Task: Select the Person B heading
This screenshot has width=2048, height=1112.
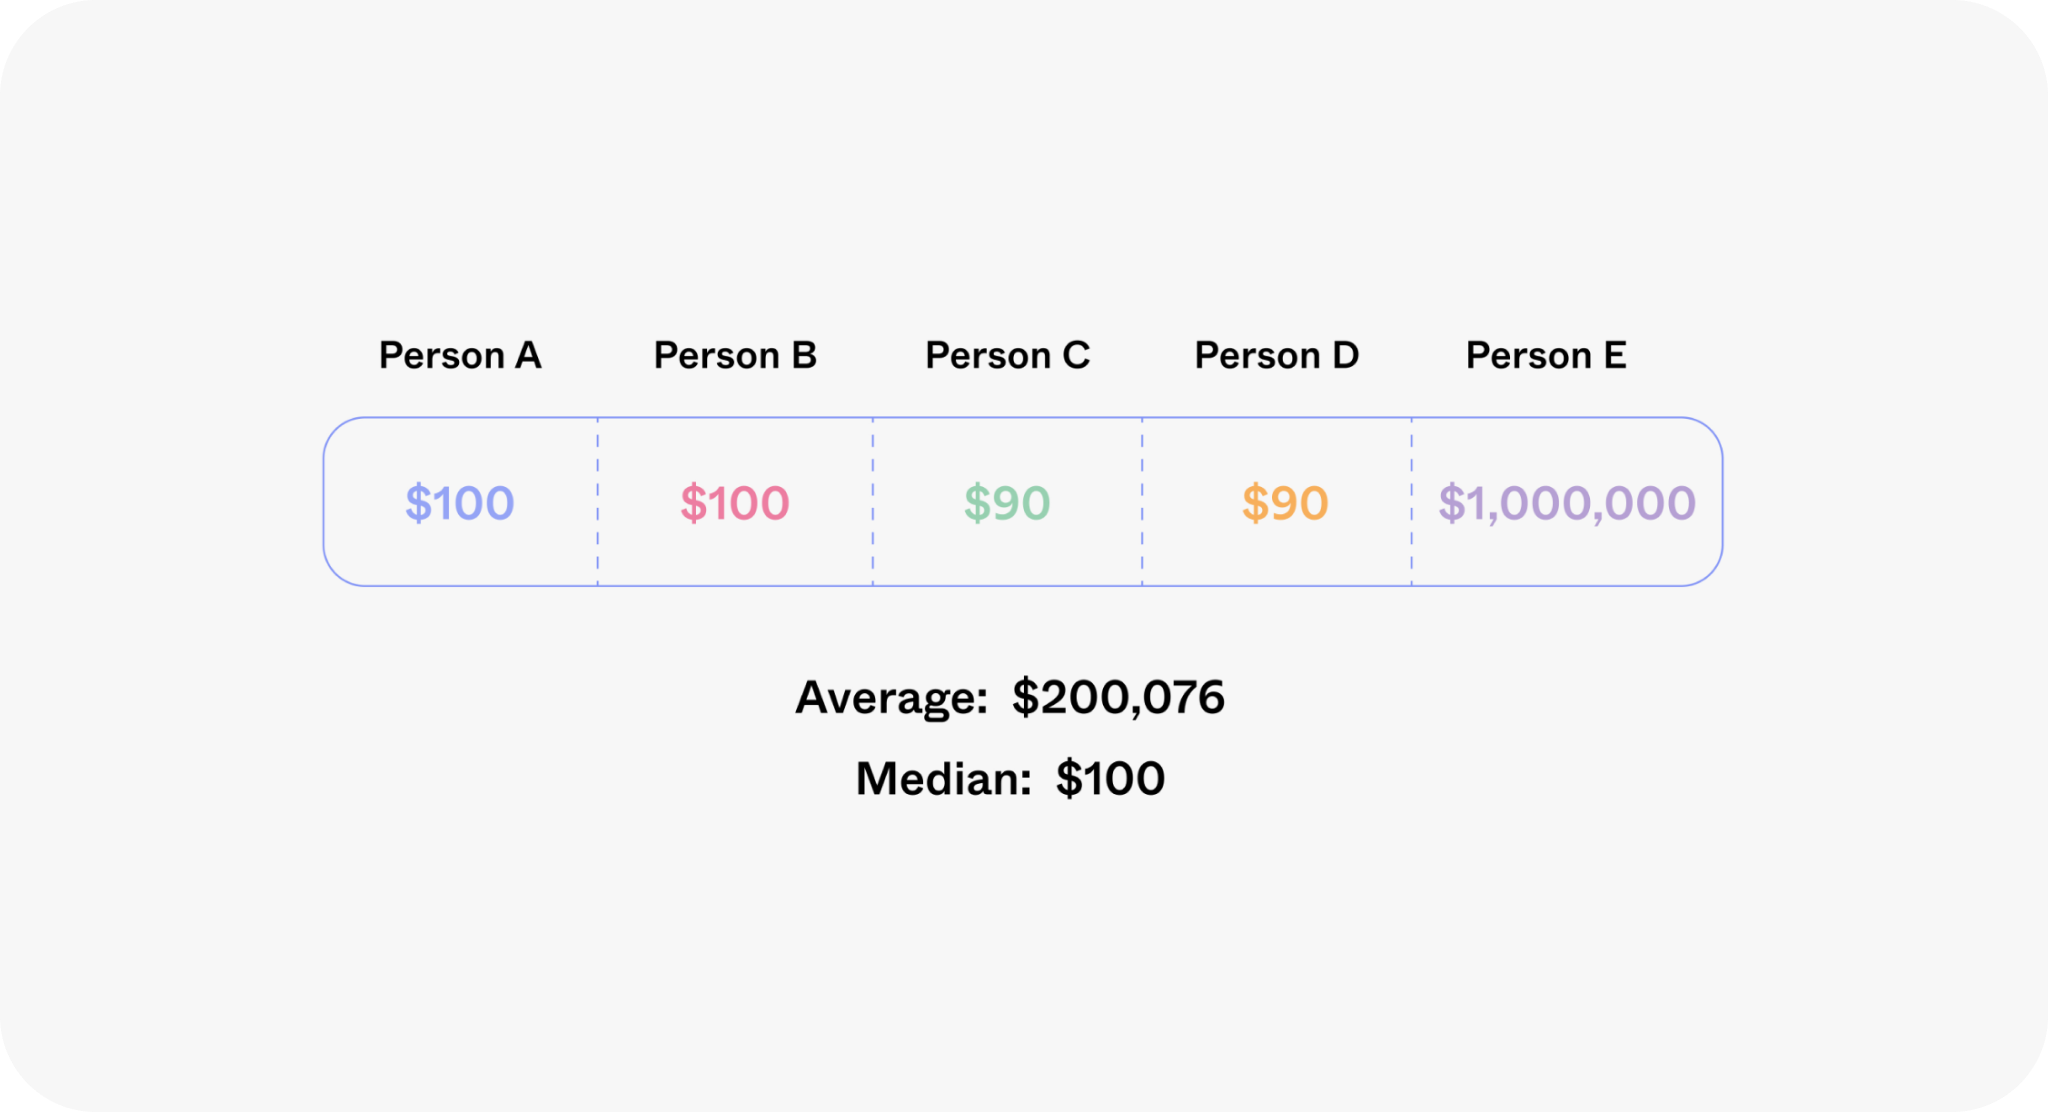Action: click(735, 355)
